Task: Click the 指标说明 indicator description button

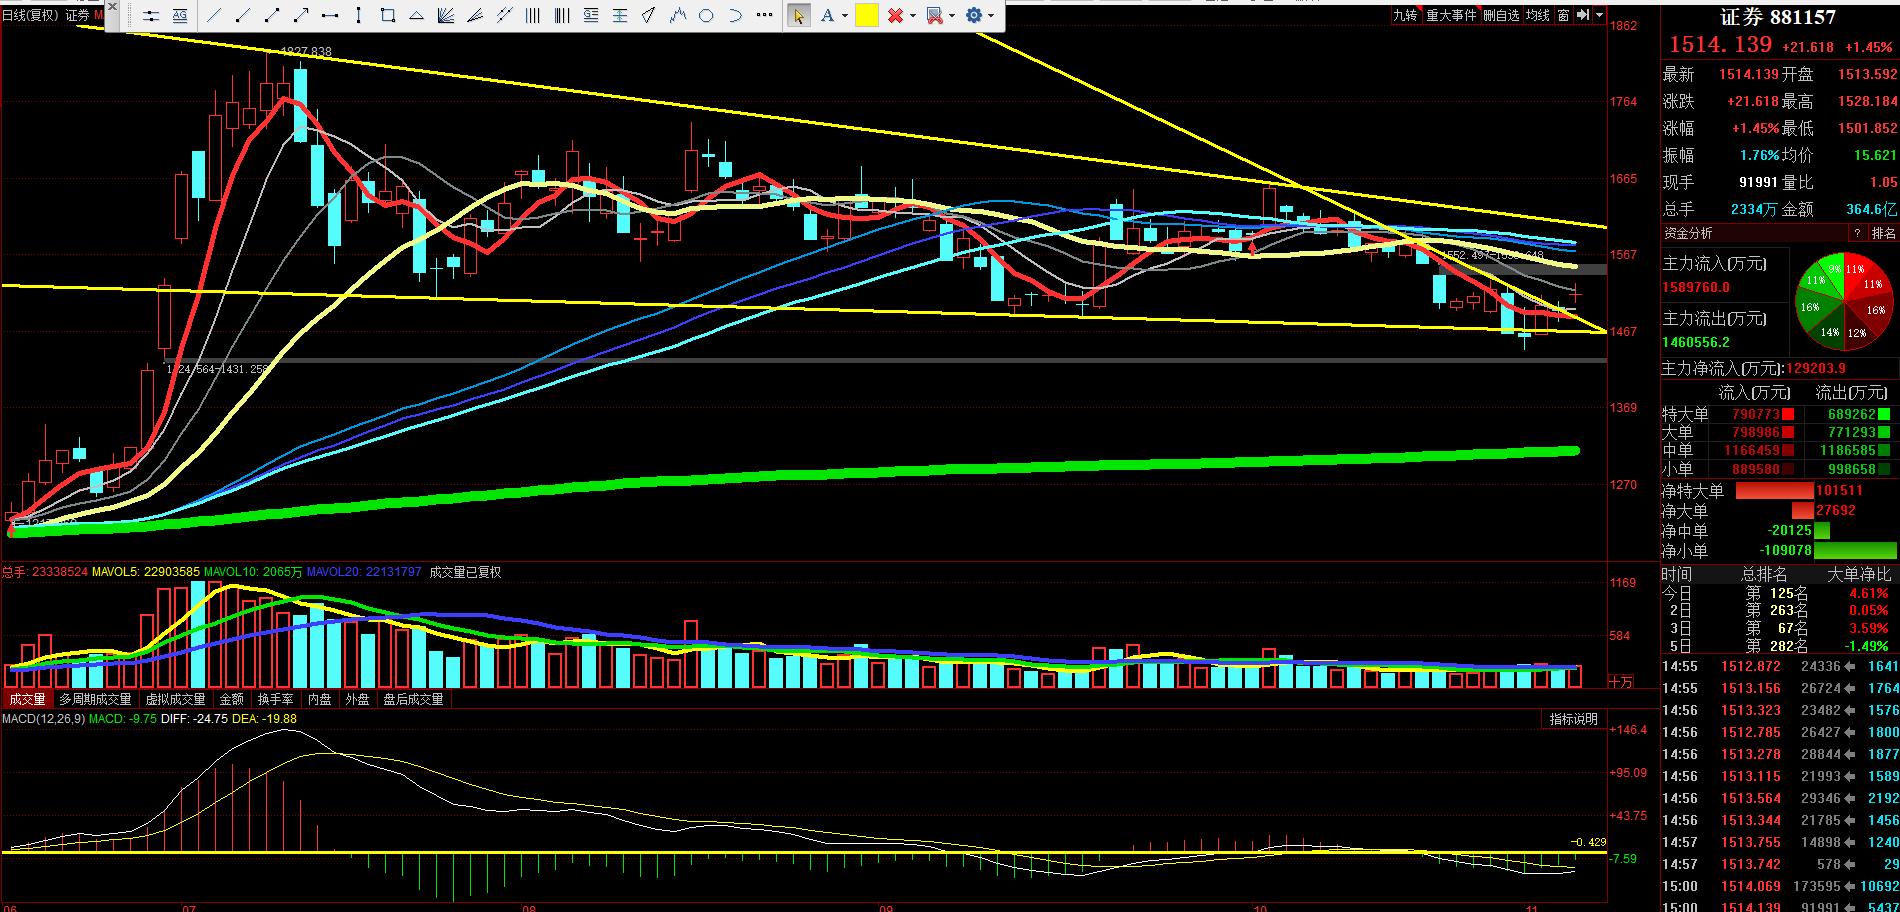Action: (1574, 719)
